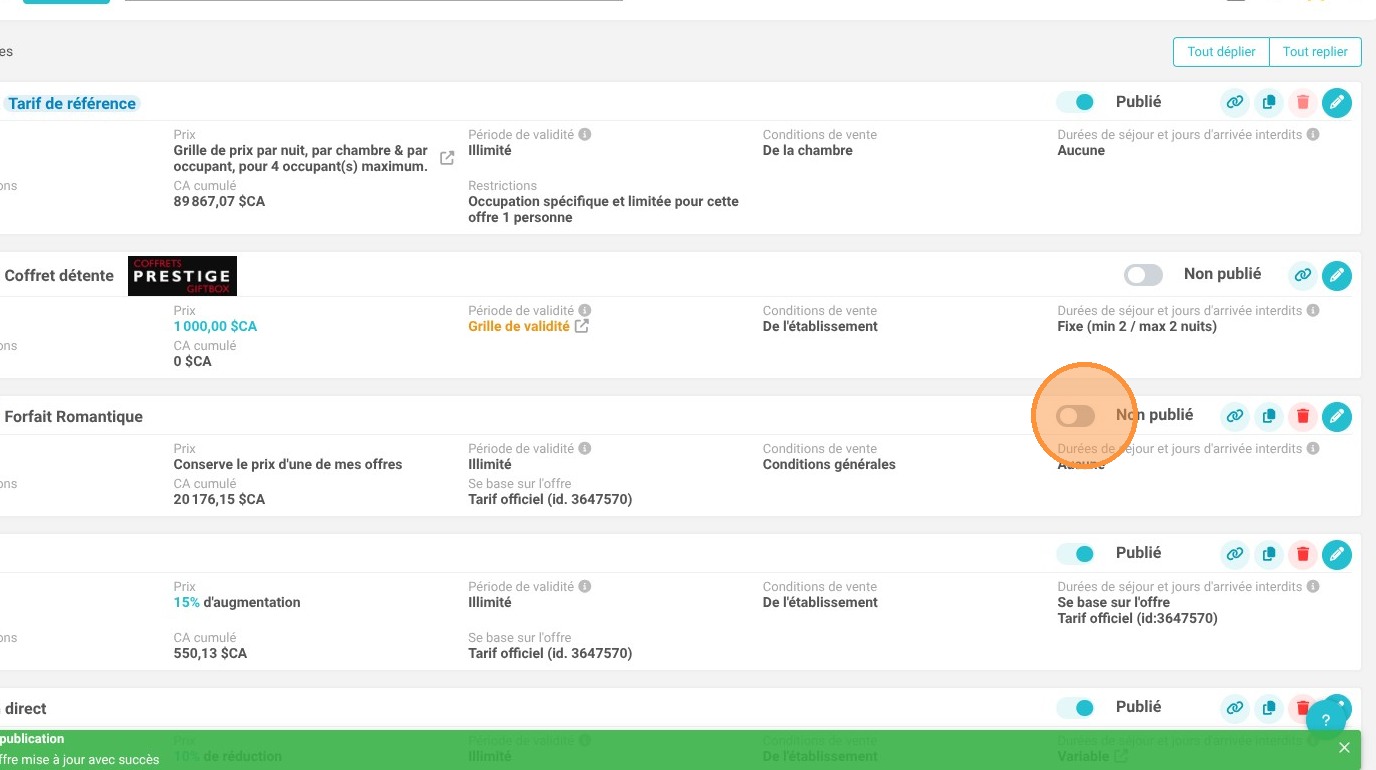The width and height of the screenshot is (1376, 770).
Task: Click the occupation restriction text
Action: (603, 209)
